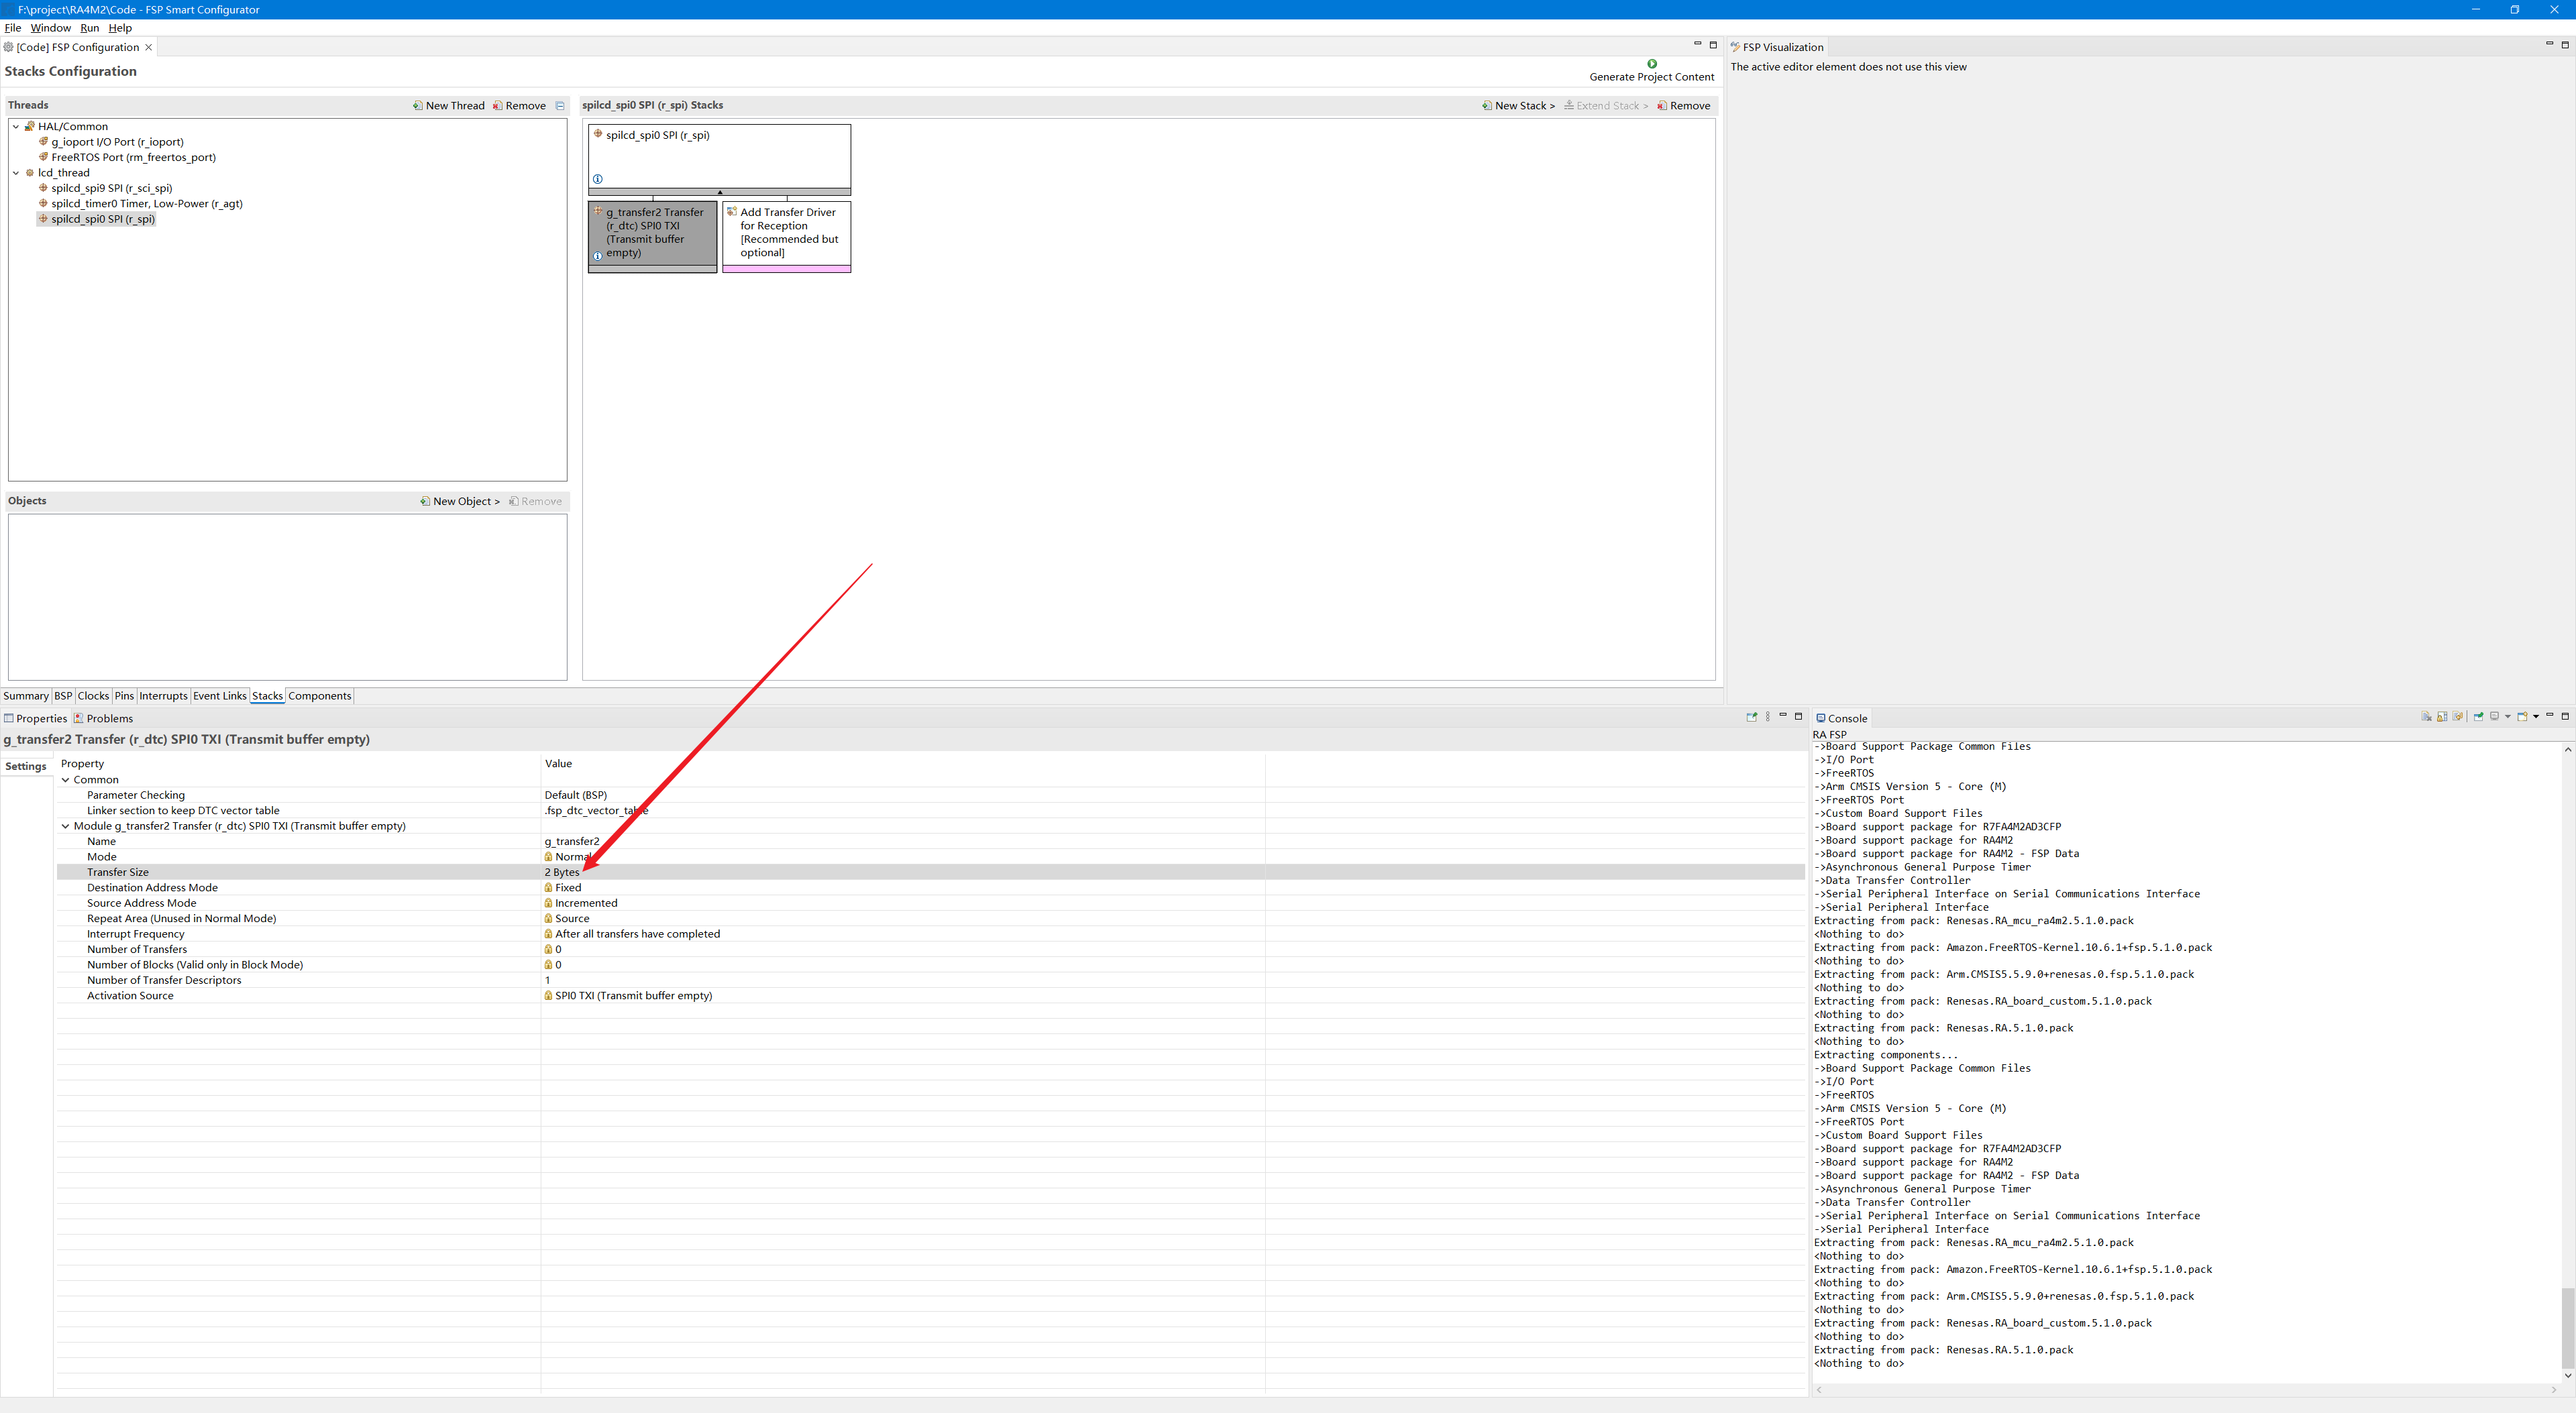Open the Run menu
The height and width of the screenshot is (1413, 2576).
point(89,28)
